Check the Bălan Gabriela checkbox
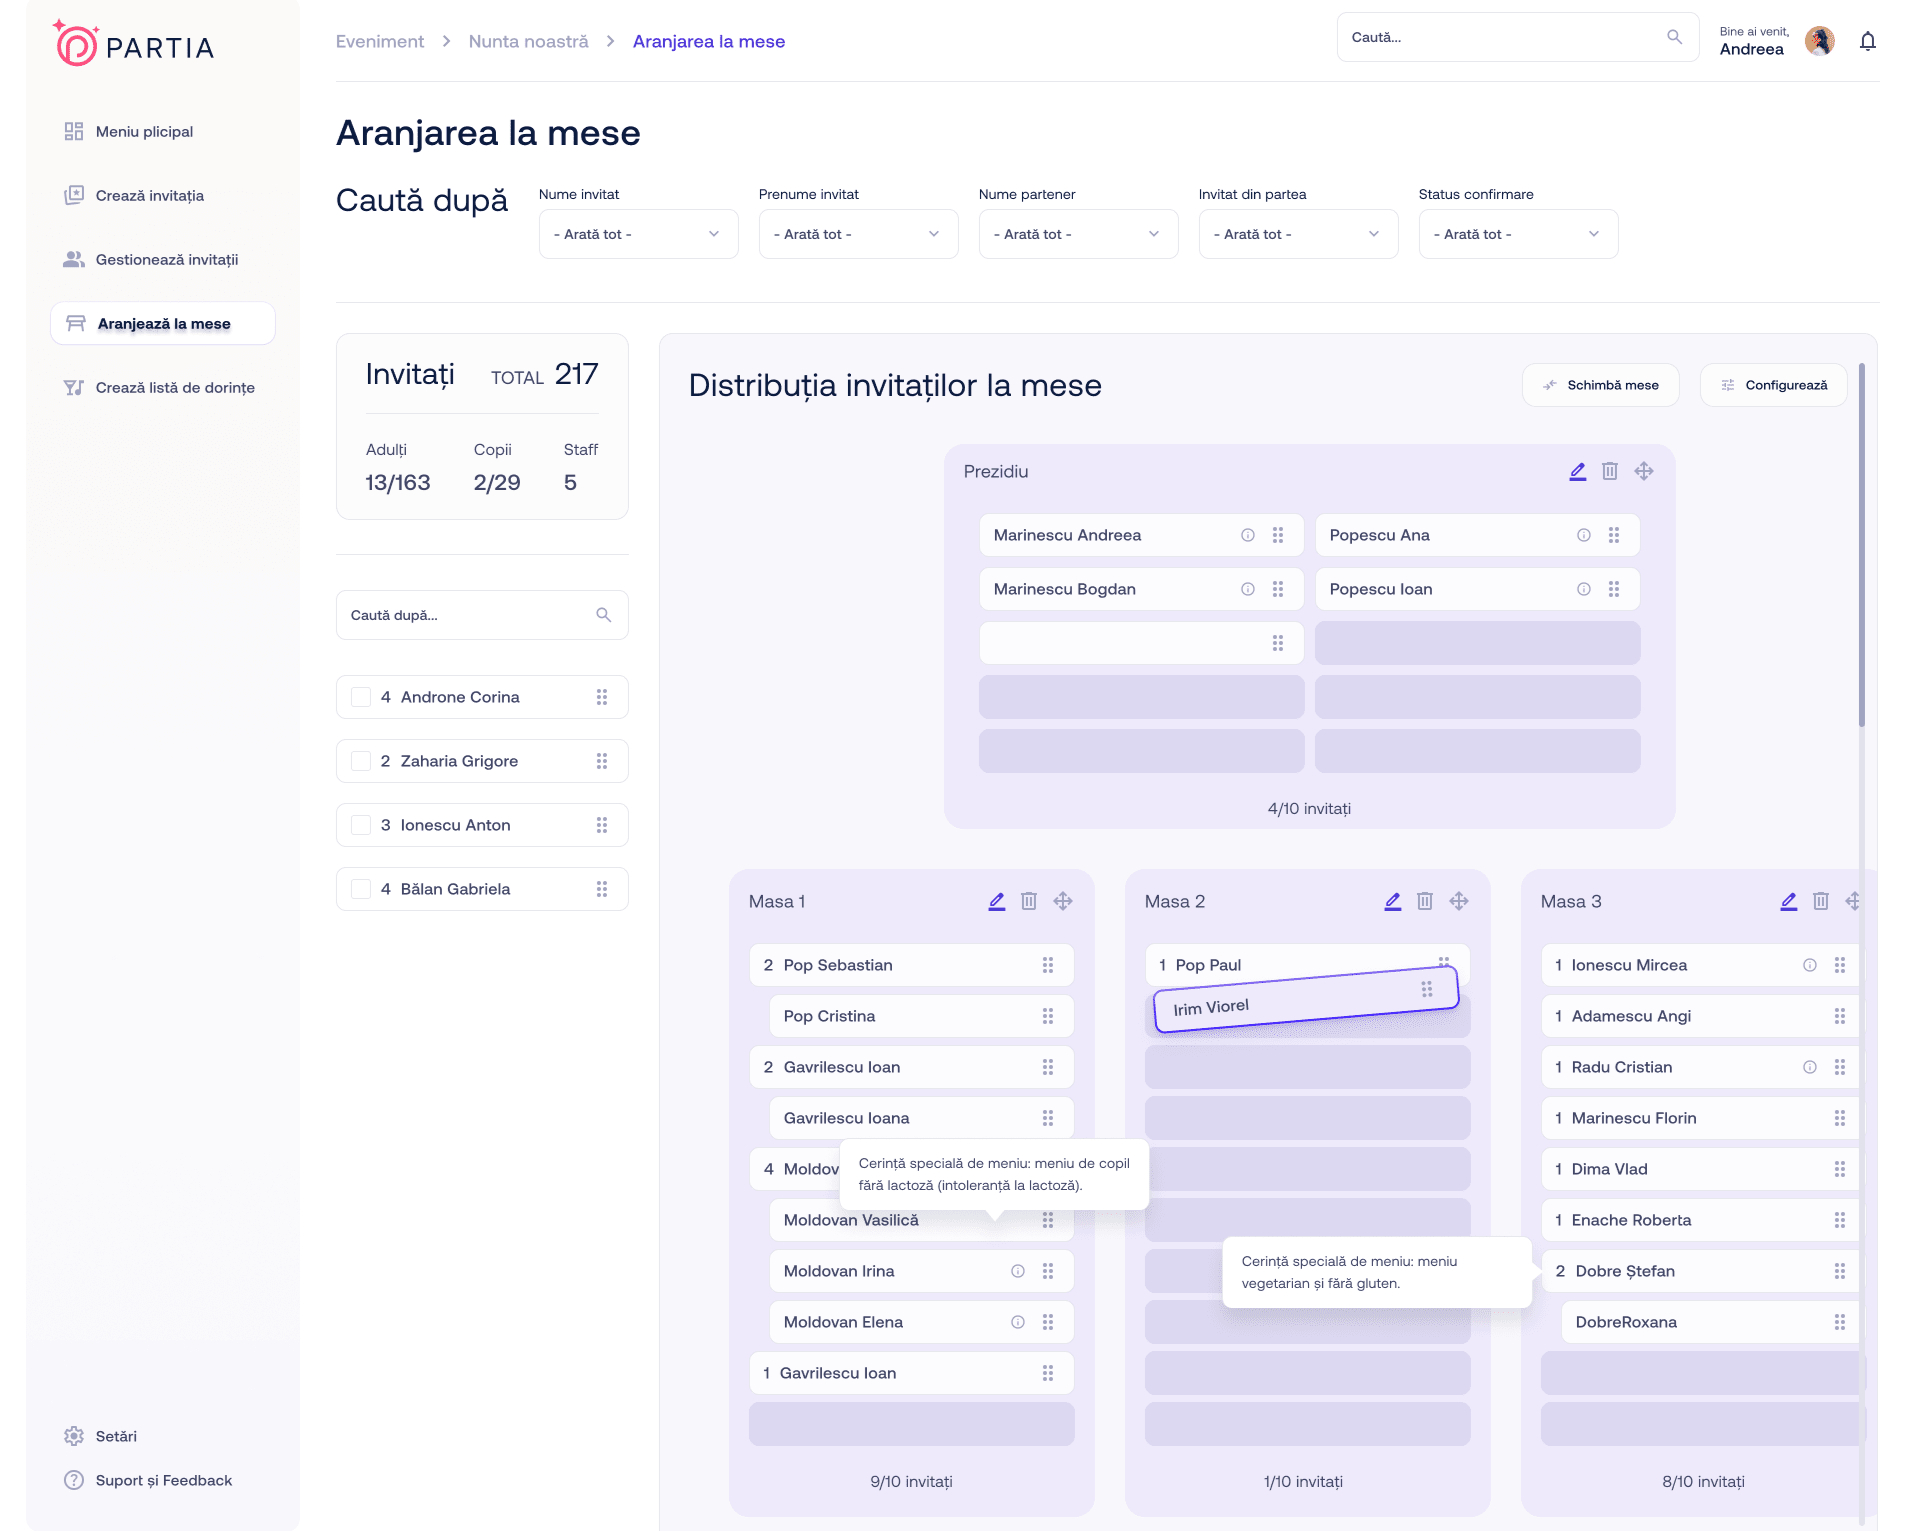 (x=361, y=889)
